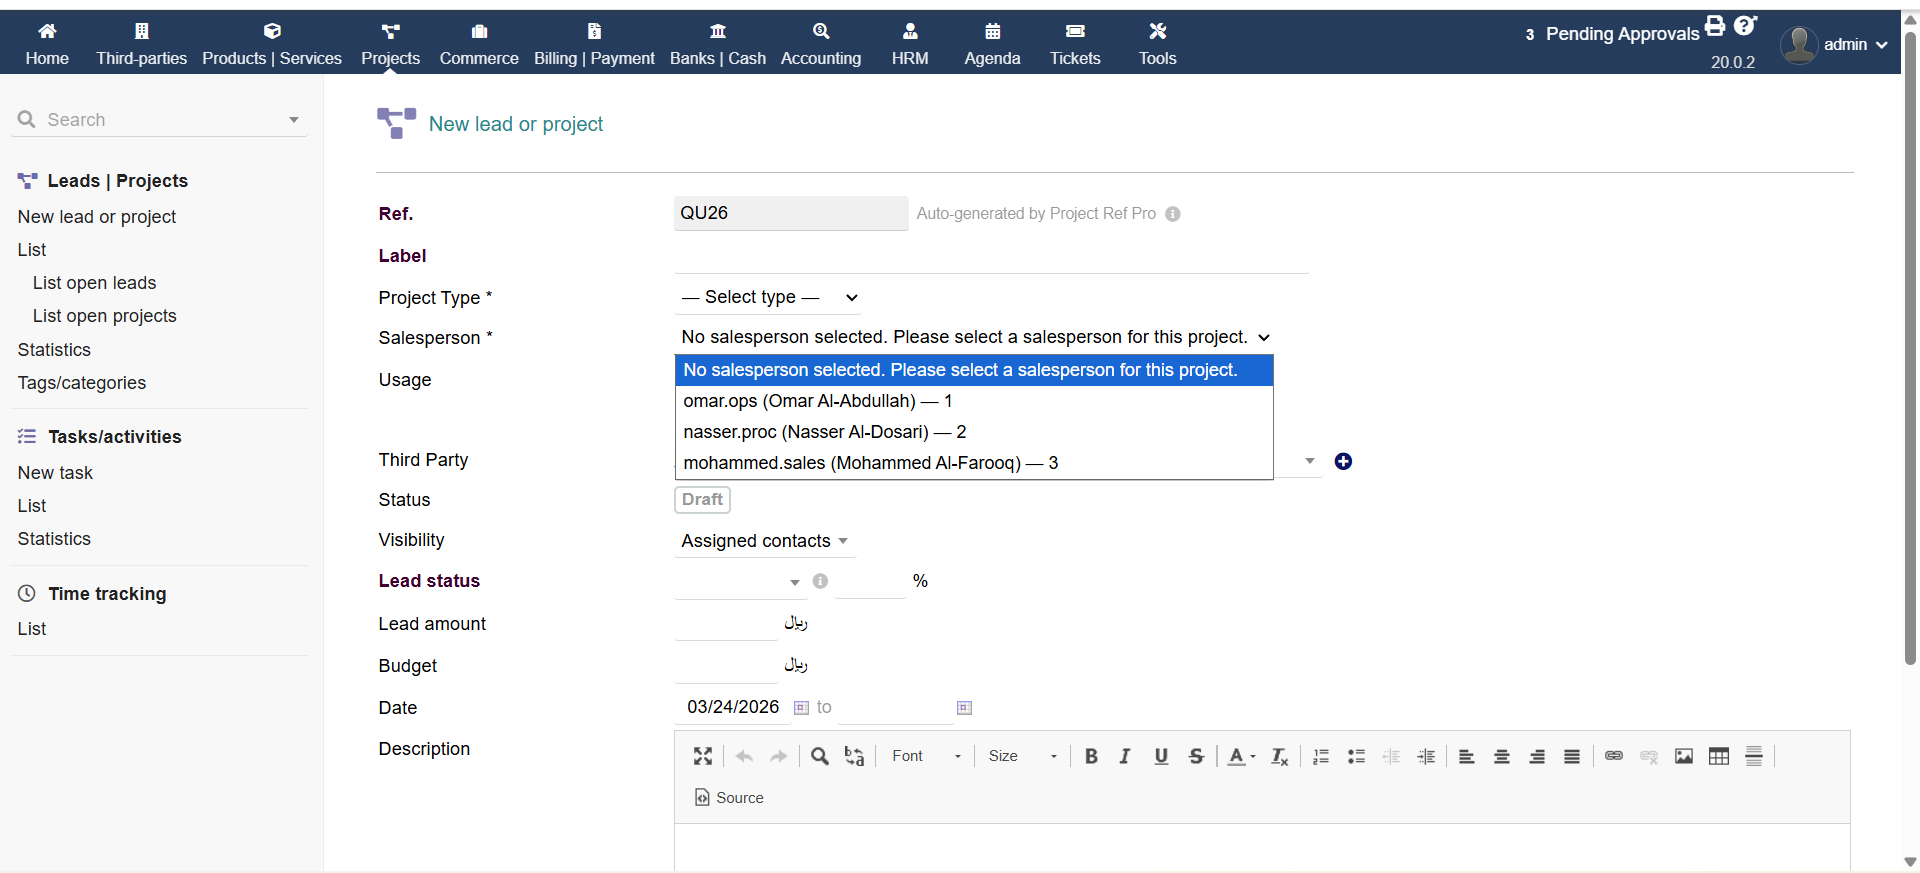Open the Font dropdown in editor
Viewport: 1920px width, 873px height.
[925, 756]
